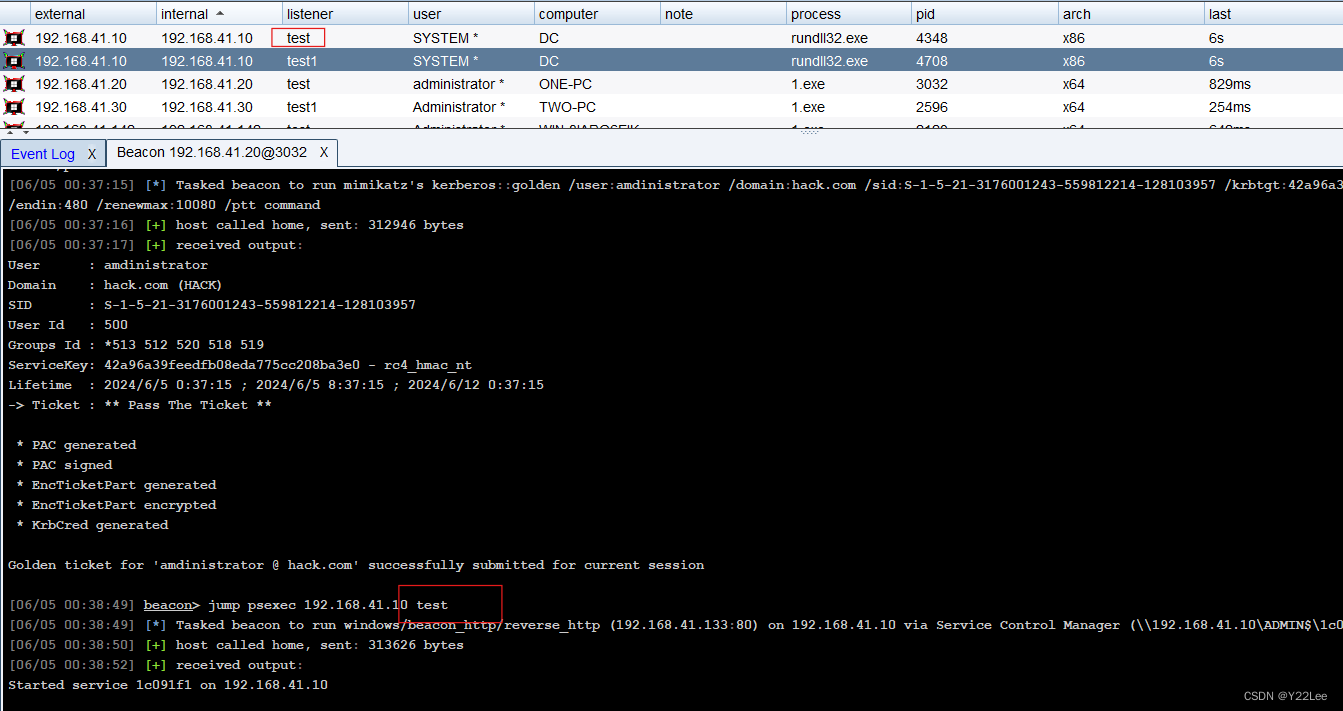The height and width of the screenshot is (711, 1343).
Task: Click computer cell 'DC' in pid 4348 row
Action: coord(549,38)
